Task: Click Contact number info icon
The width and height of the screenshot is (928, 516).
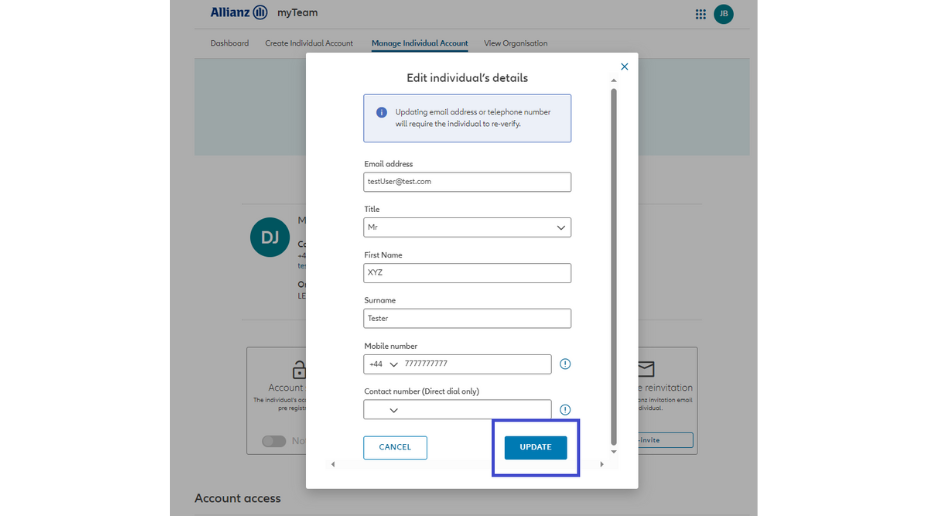Action: [565, 409]
